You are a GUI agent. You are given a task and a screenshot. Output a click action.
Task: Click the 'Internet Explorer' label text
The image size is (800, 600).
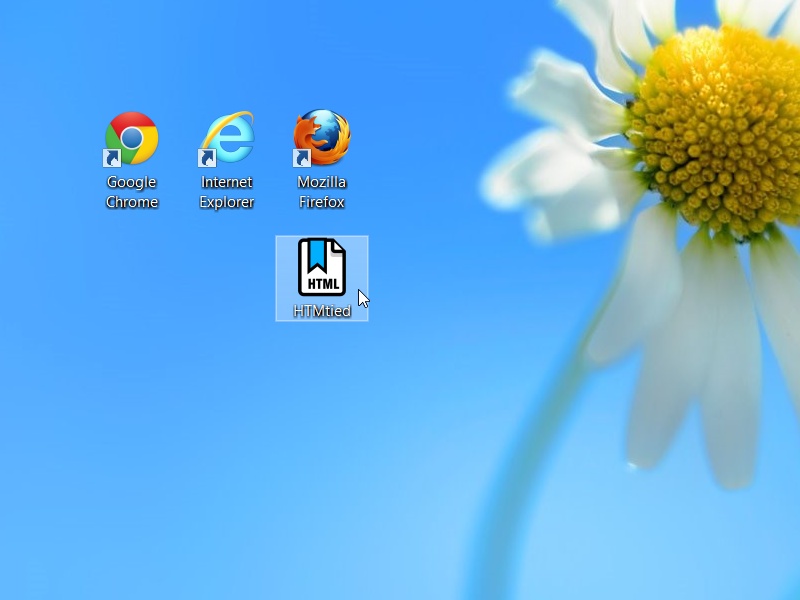(x=227, y=192)
